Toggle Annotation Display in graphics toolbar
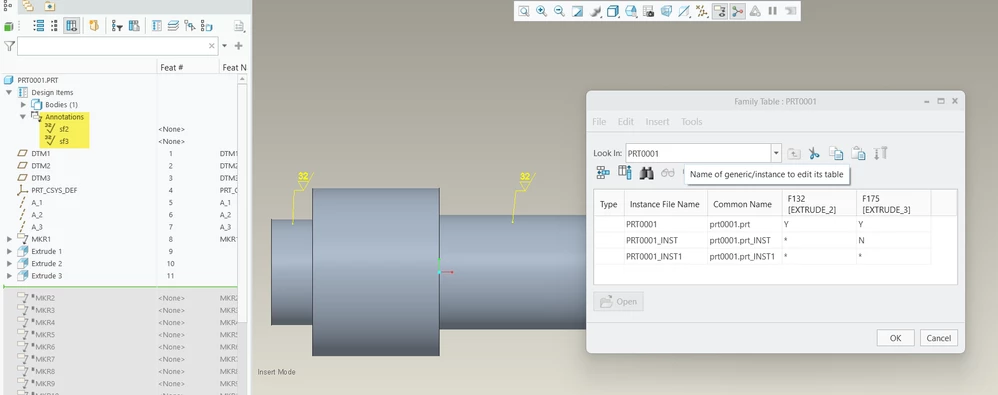 (x=720, y=11)
